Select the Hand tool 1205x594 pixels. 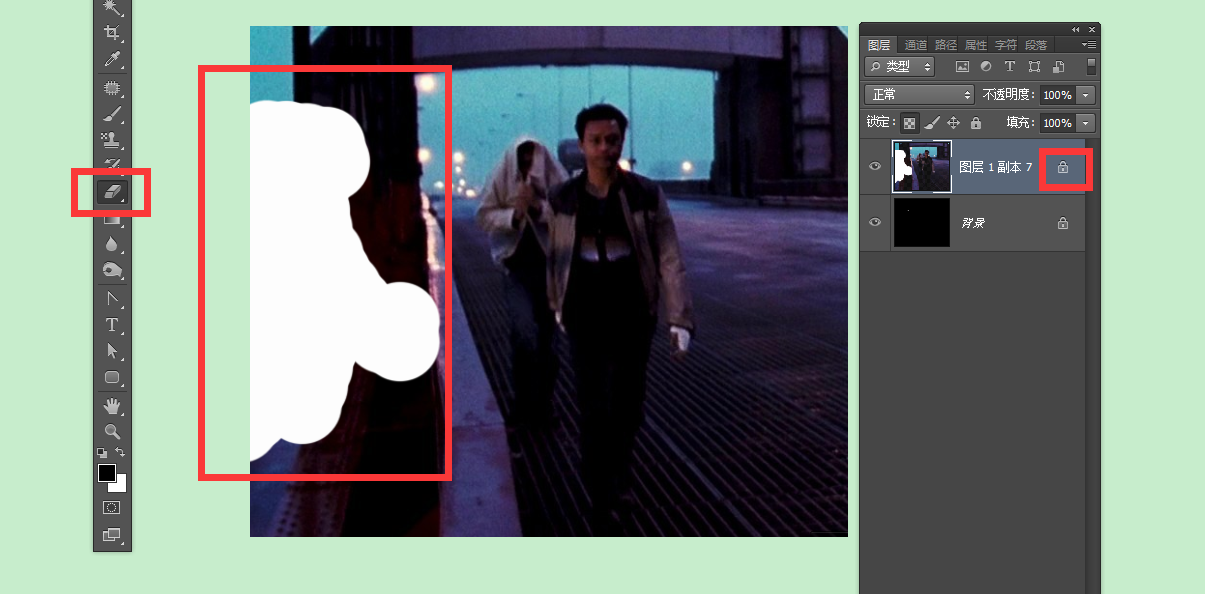112,405
